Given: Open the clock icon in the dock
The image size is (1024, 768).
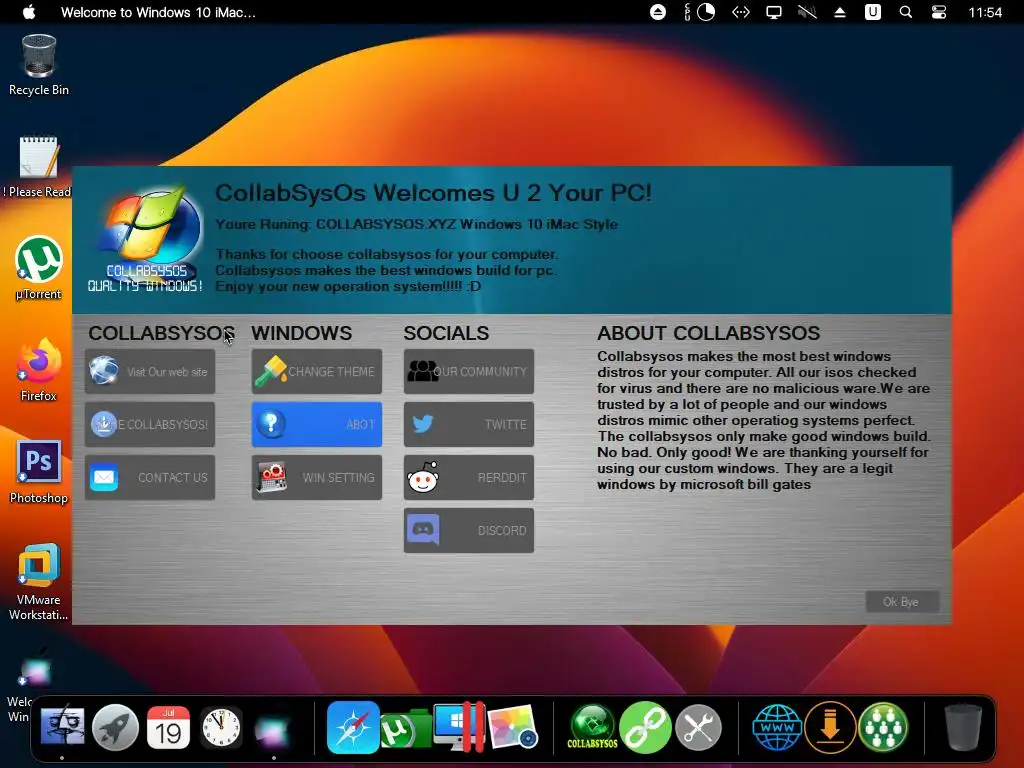Looking at the screenshot, I should (221, 727).
